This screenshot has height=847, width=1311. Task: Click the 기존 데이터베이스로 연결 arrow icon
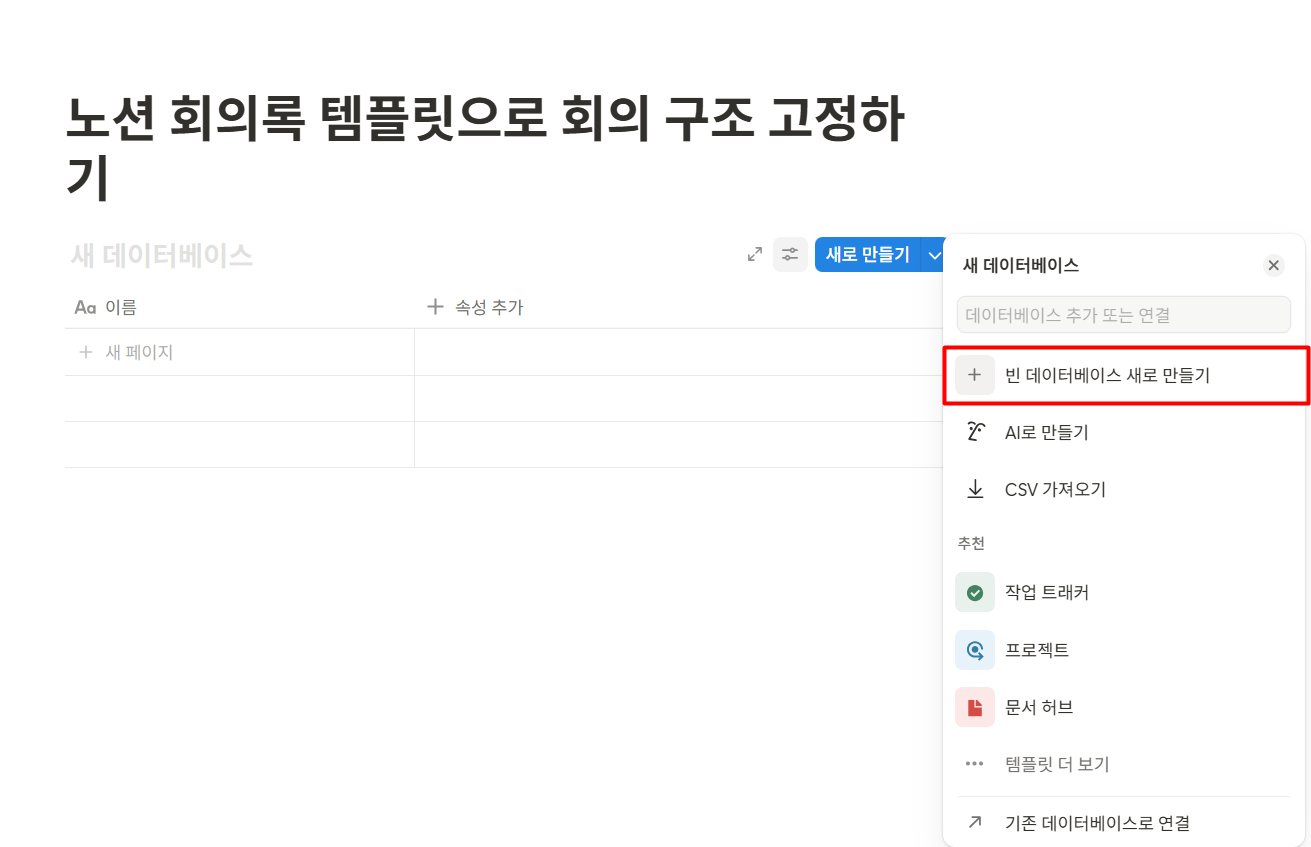coord(975,822)
